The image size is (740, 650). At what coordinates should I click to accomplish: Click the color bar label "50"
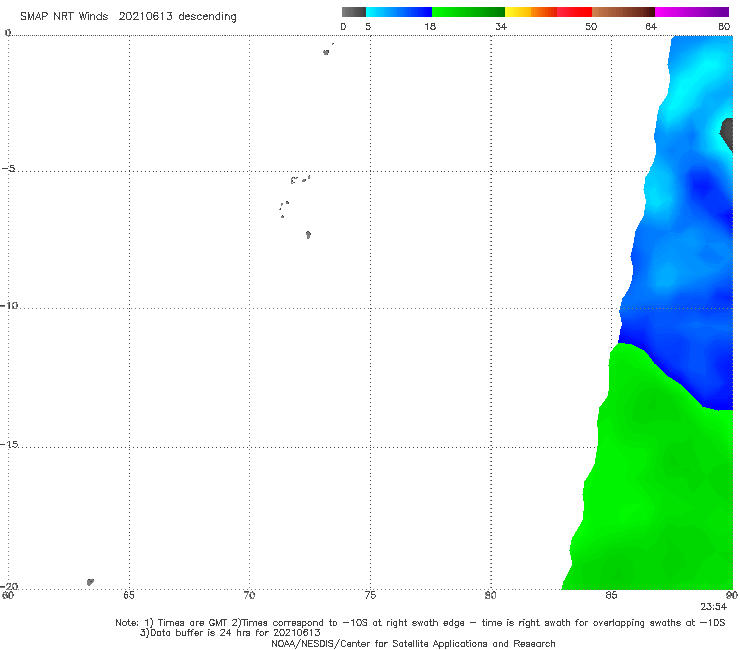(x=591, y=26)
